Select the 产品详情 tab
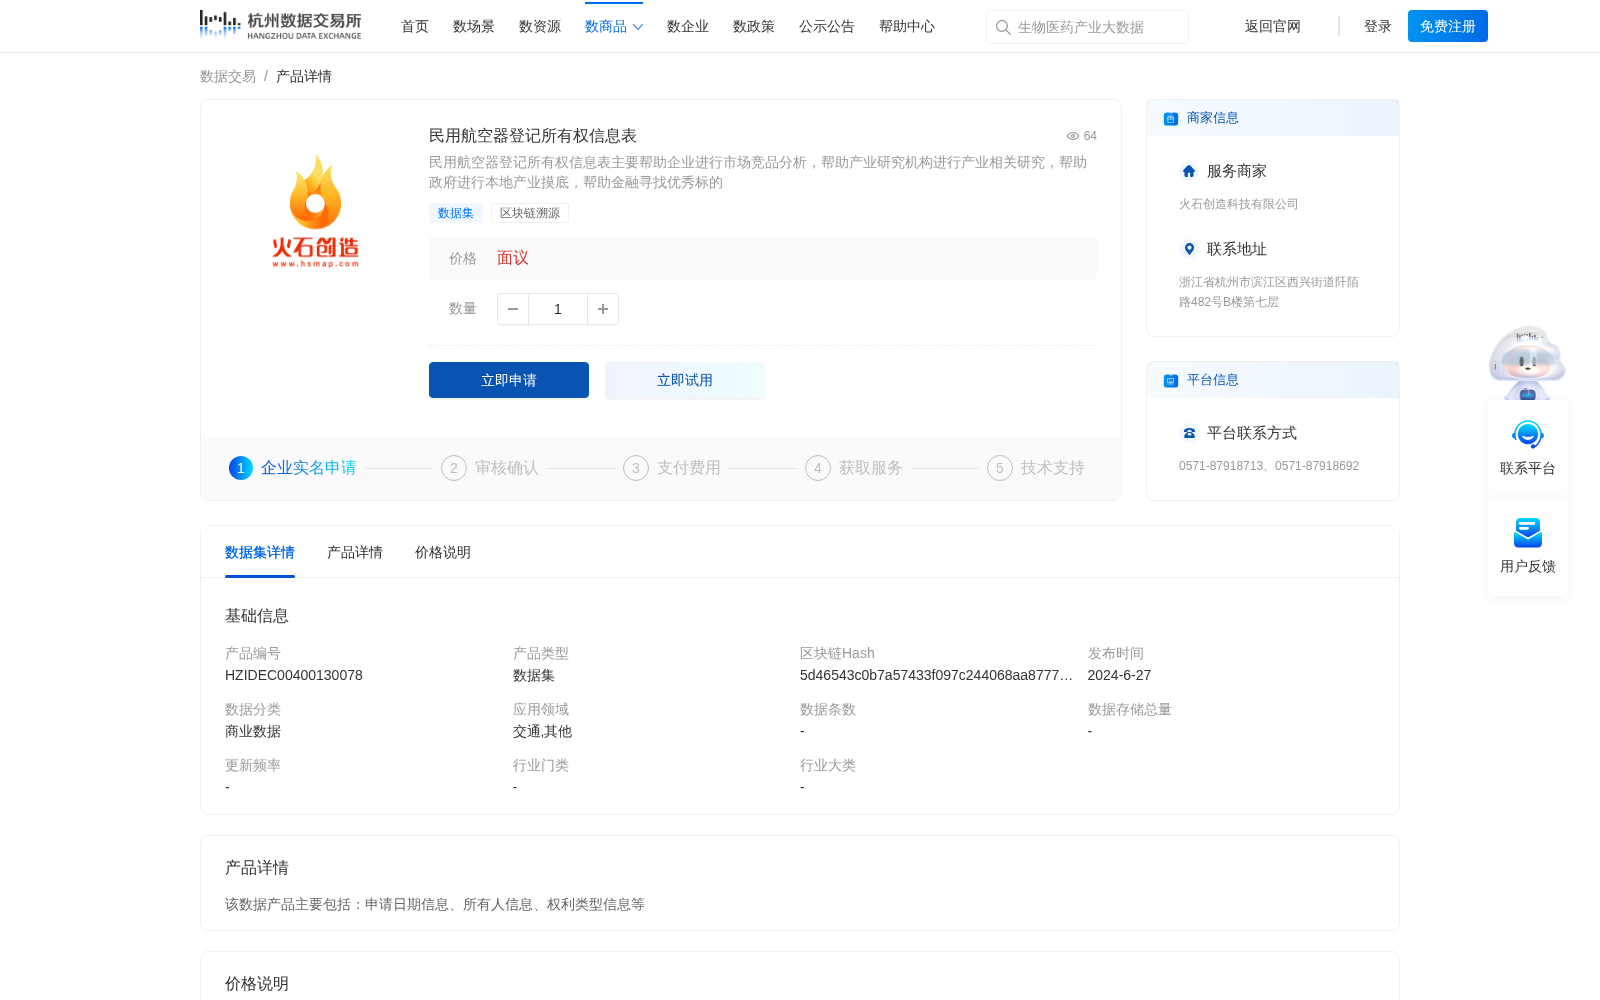This screenshot has width=1600, height=1000. click(355, 552)
